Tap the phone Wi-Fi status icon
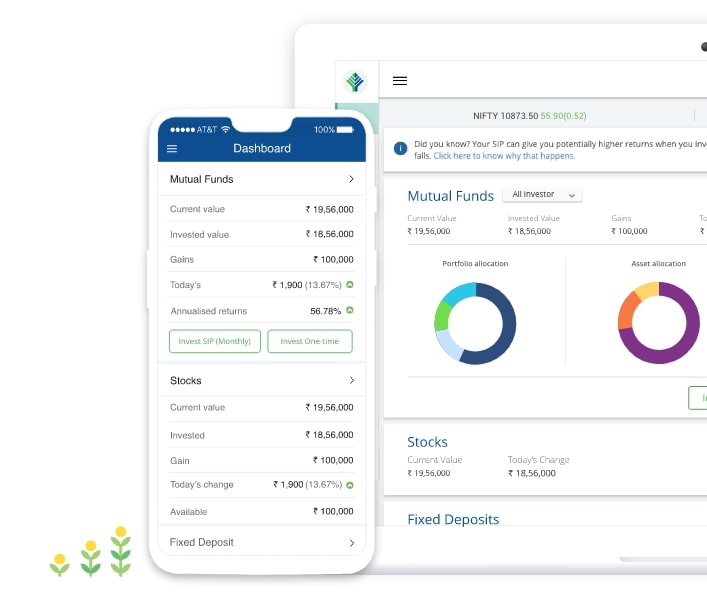The height and width of the screenshot is (604, 707). [x=225, y=129]
